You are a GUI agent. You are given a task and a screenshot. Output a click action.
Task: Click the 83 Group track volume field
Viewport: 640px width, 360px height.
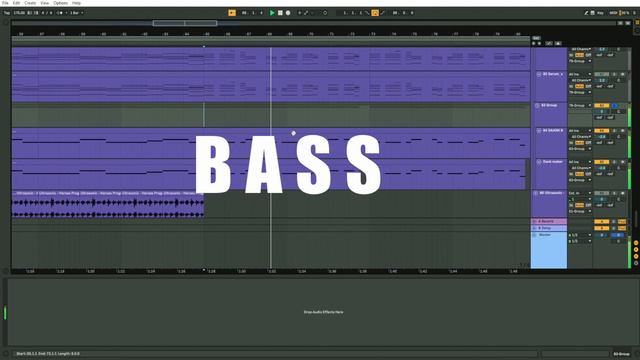602,111
